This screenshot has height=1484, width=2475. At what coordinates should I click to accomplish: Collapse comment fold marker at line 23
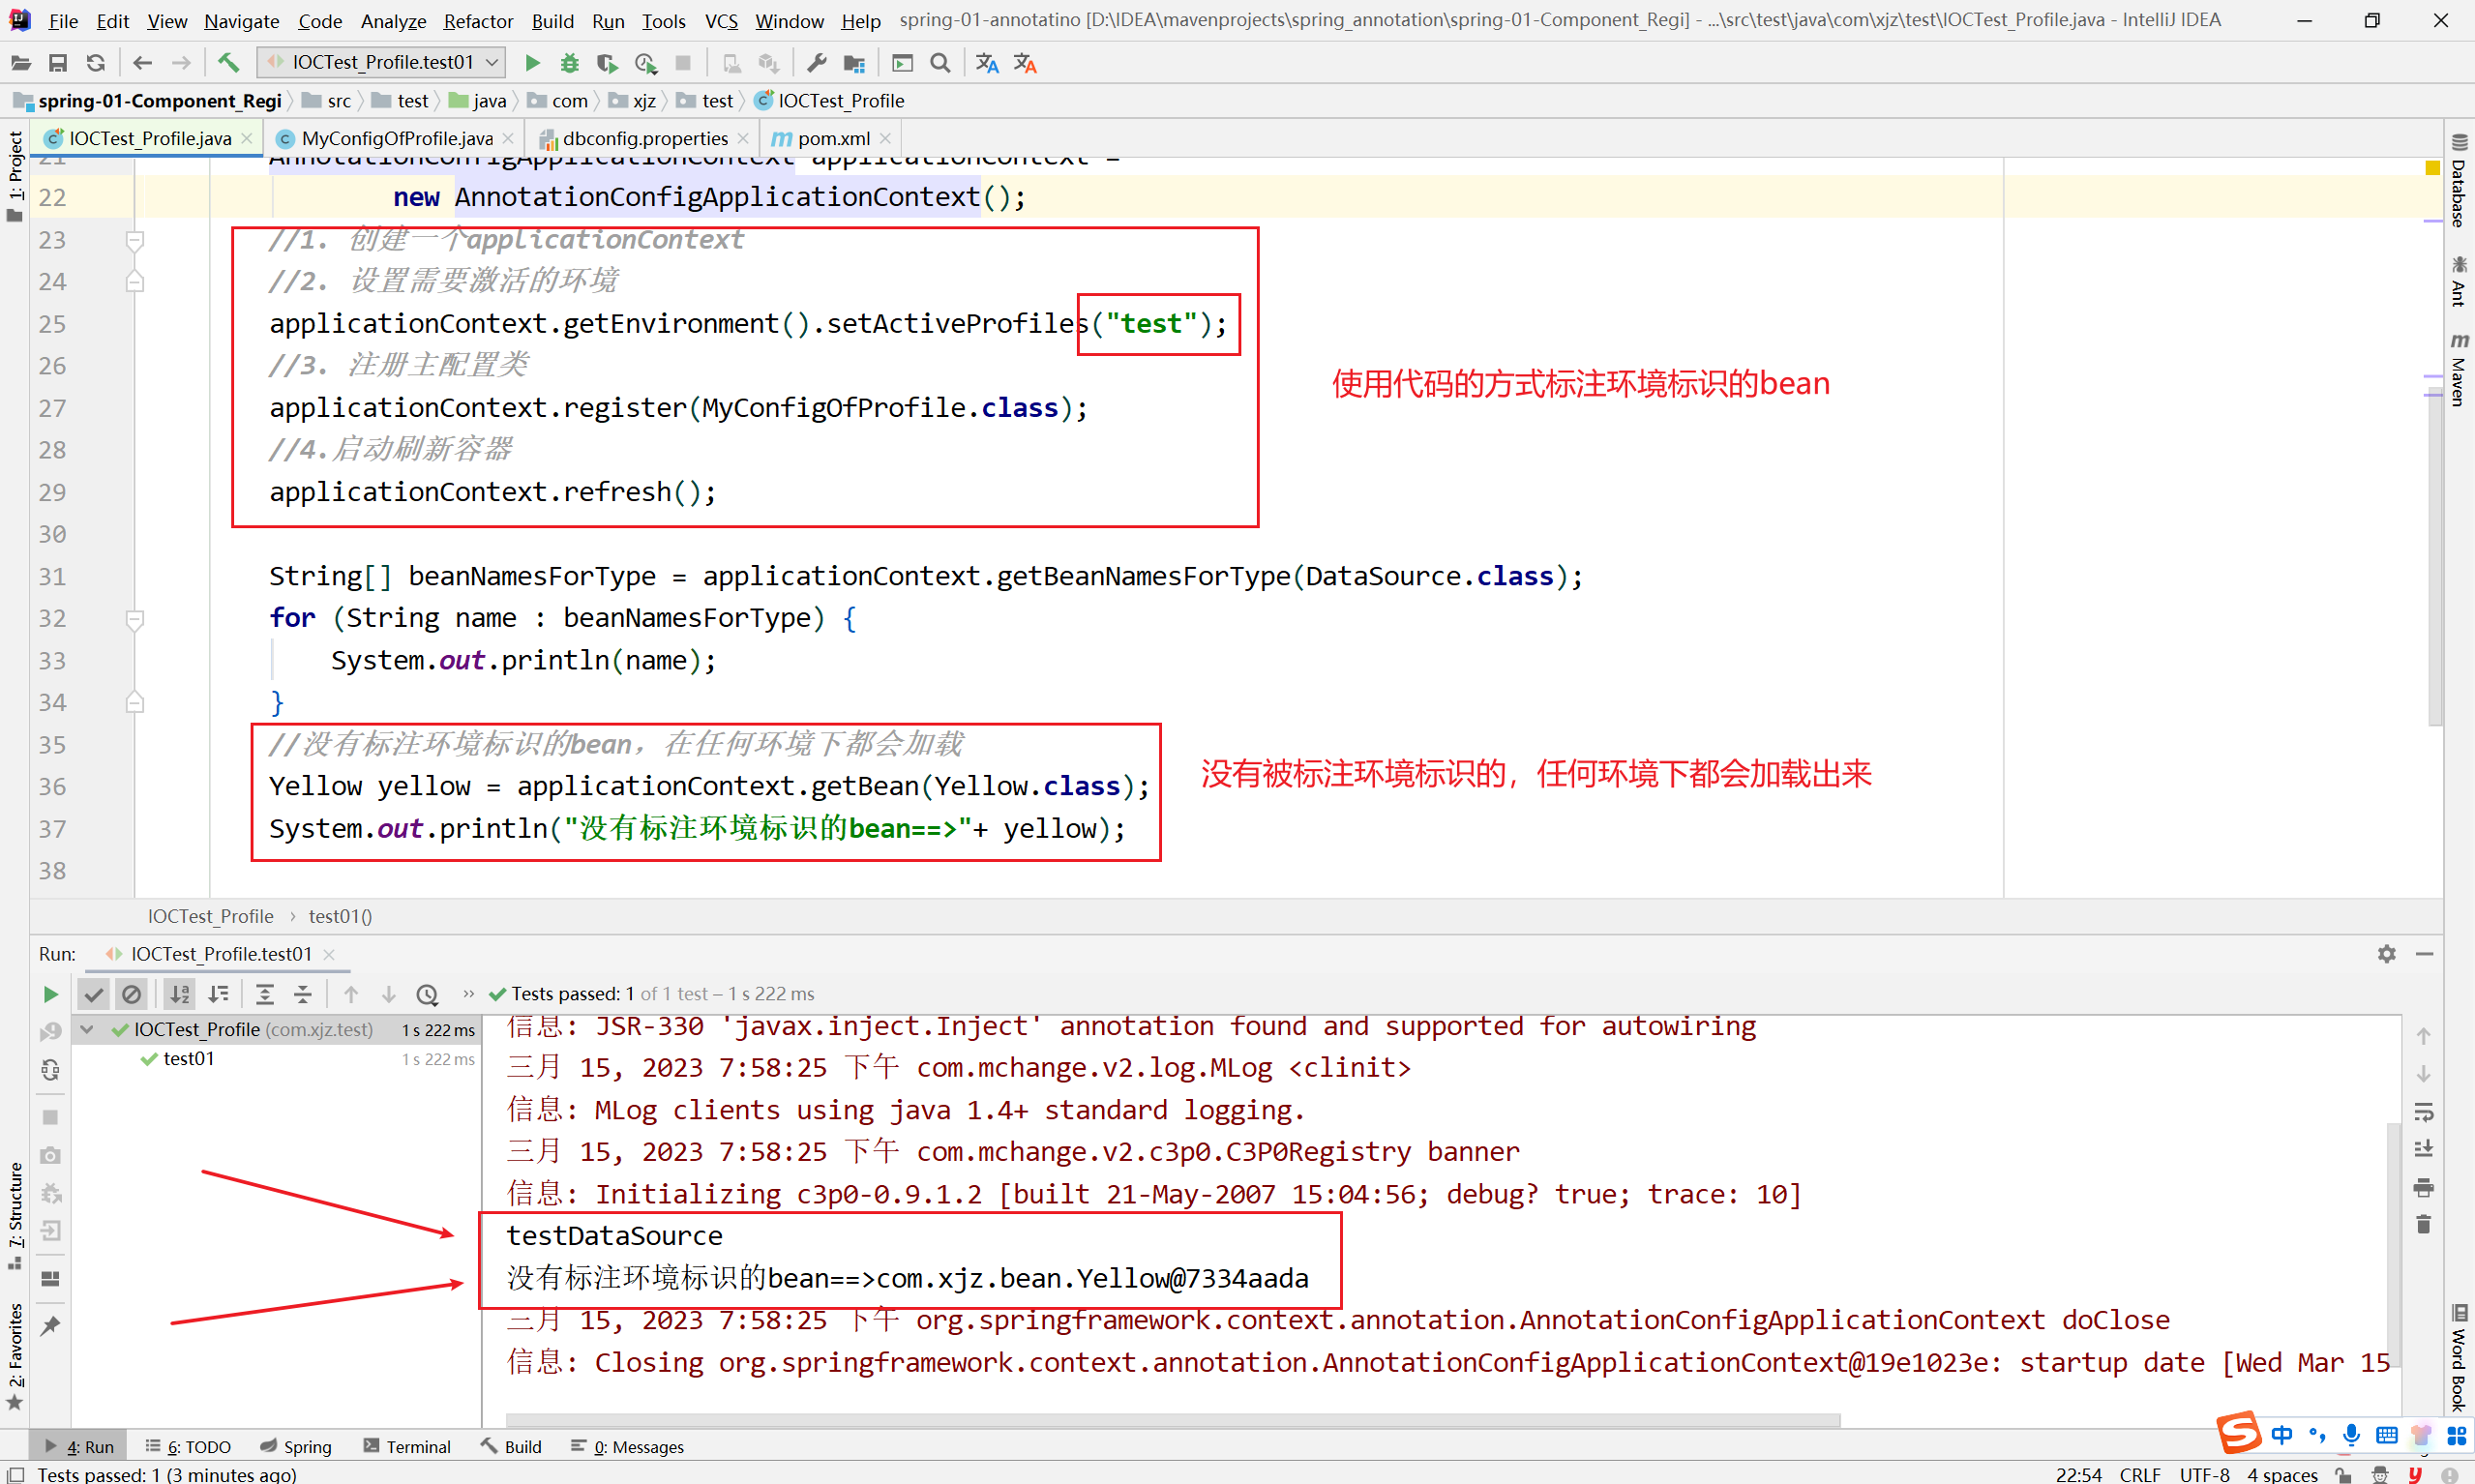pos(135,240)
